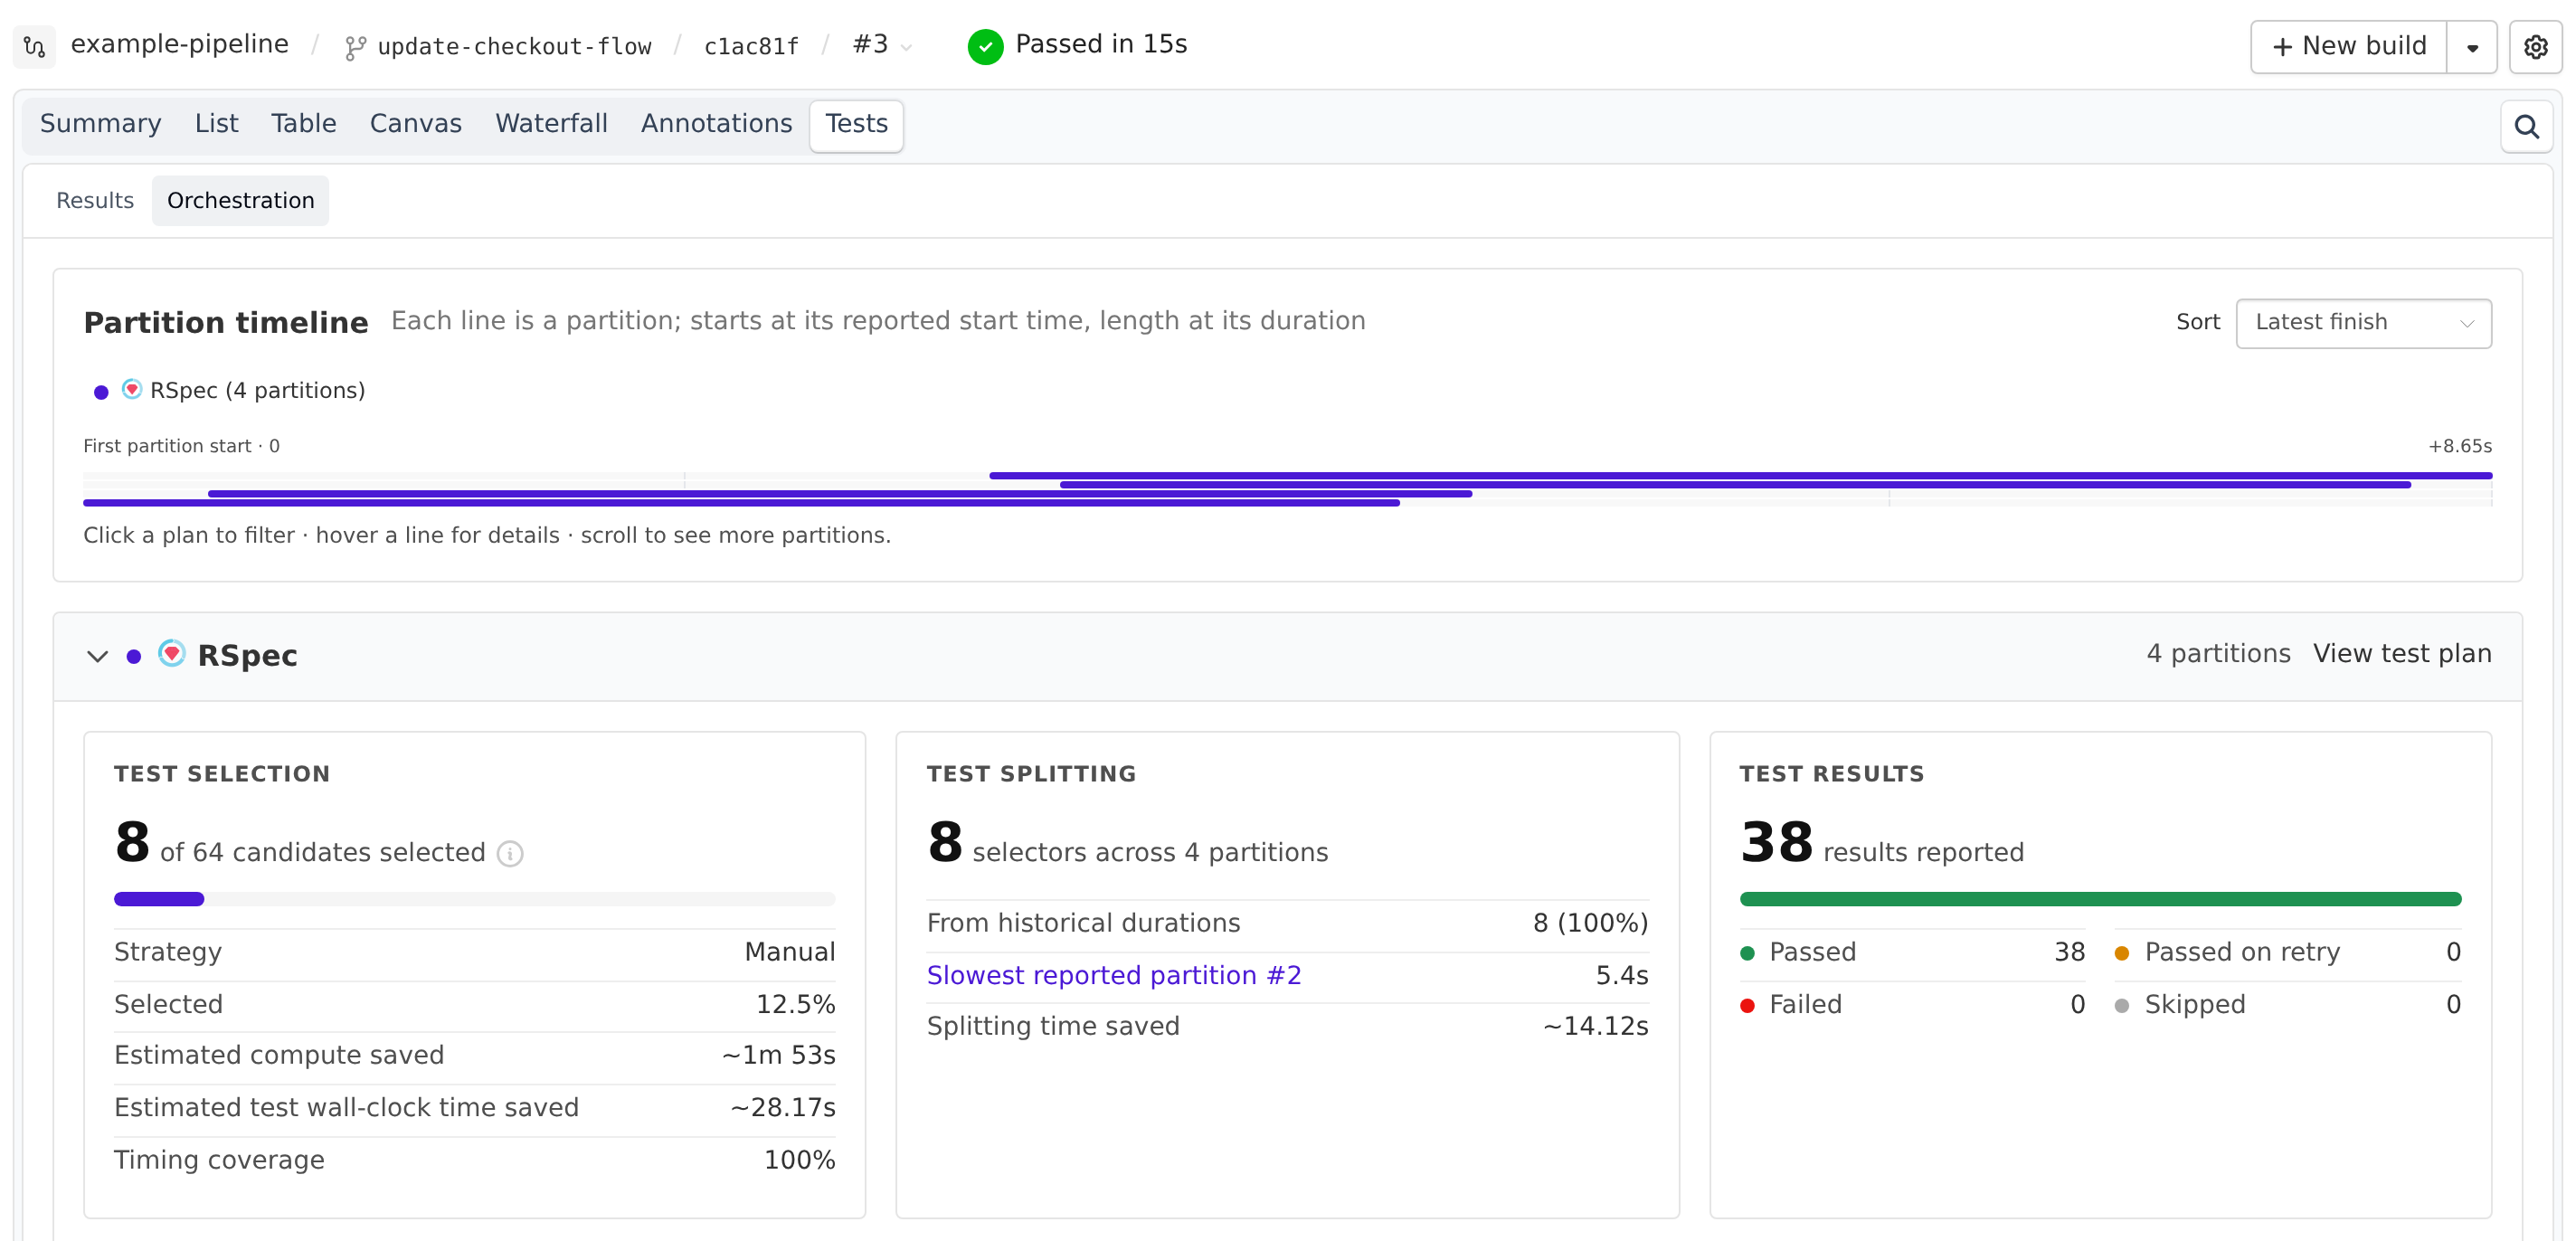Click the search magnifier icon

[x=2526, y=127]
